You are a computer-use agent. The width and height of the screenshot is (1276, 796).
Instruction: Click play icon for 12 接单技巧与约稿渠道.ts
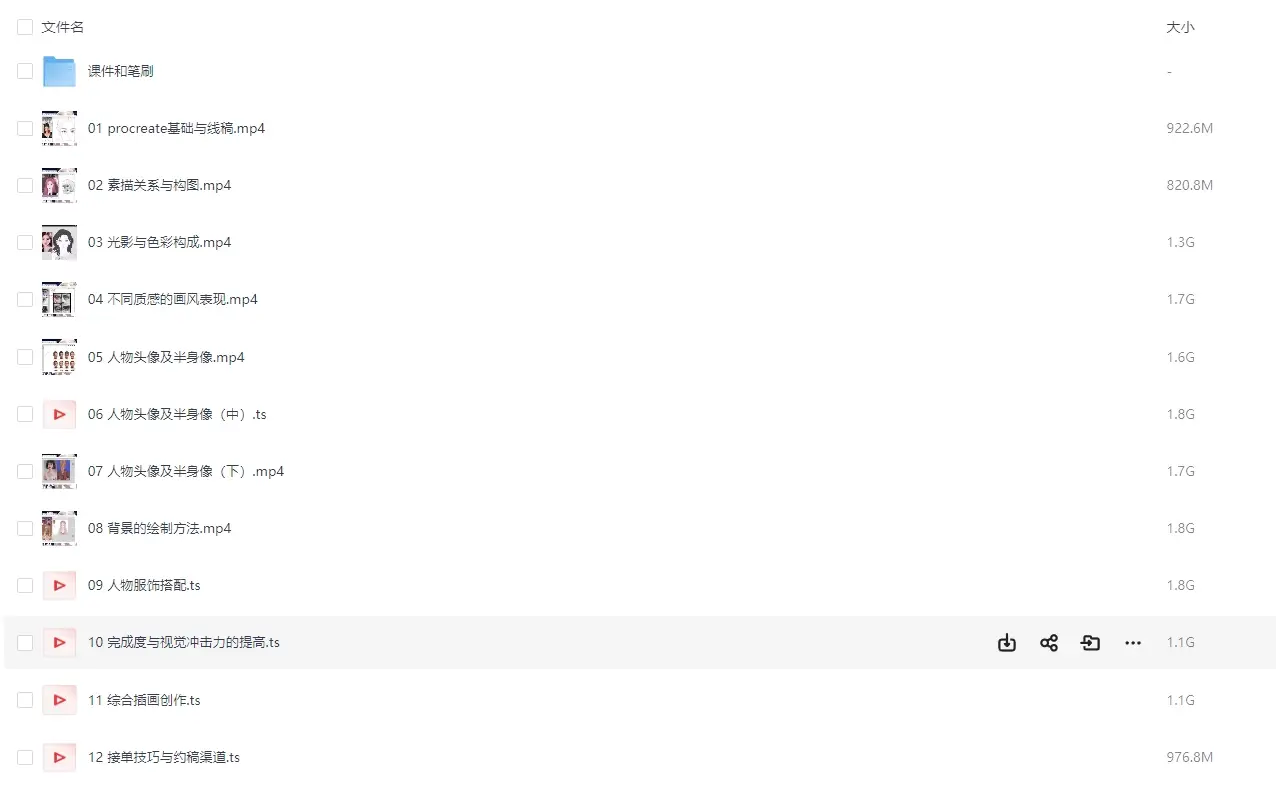point(59,757)
